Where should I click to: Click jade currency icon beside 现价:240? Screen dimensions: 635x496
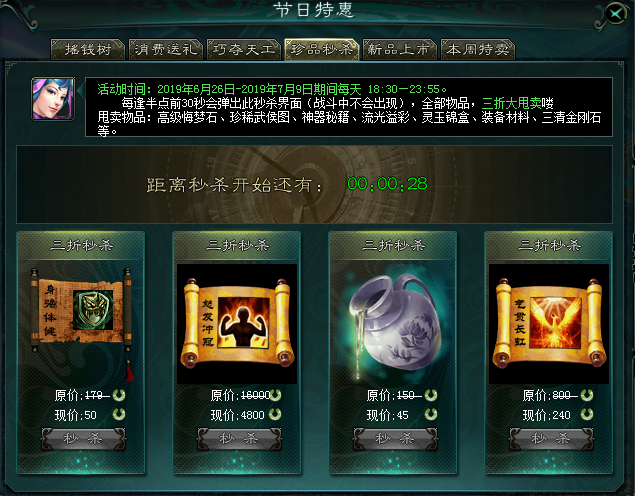coord(587,414)
